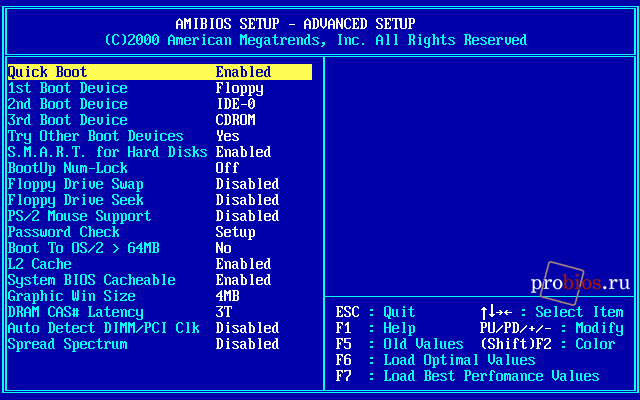This screenshot has height=400, width=640.
Task: Click Disabled value for Auto Detect DIMM/PCI Clk
Action: pyautogui.click(x=247, y=328)
